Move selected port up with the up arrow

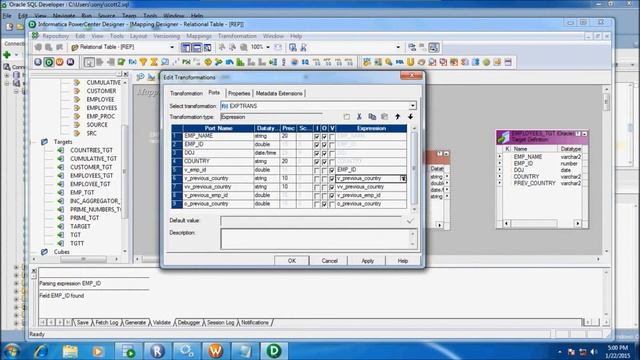(398, 117)
